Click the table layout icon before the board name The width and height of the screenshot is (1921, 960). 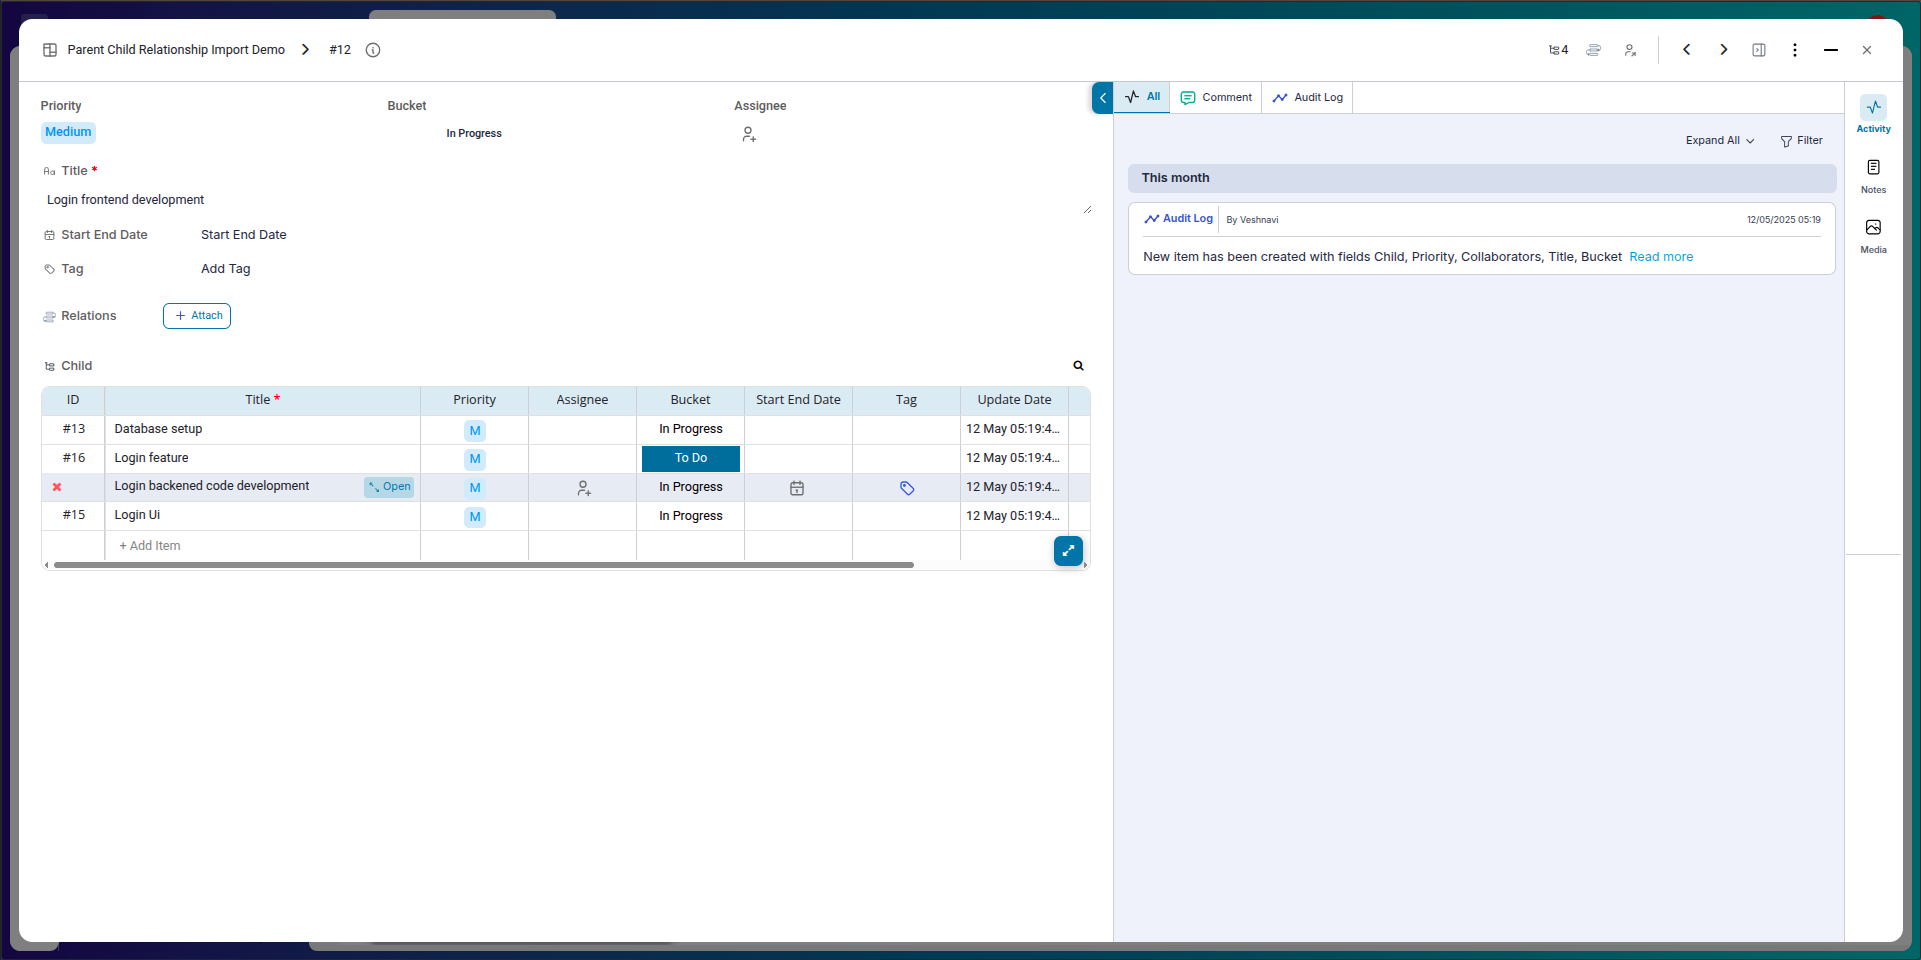click(50, 50)
